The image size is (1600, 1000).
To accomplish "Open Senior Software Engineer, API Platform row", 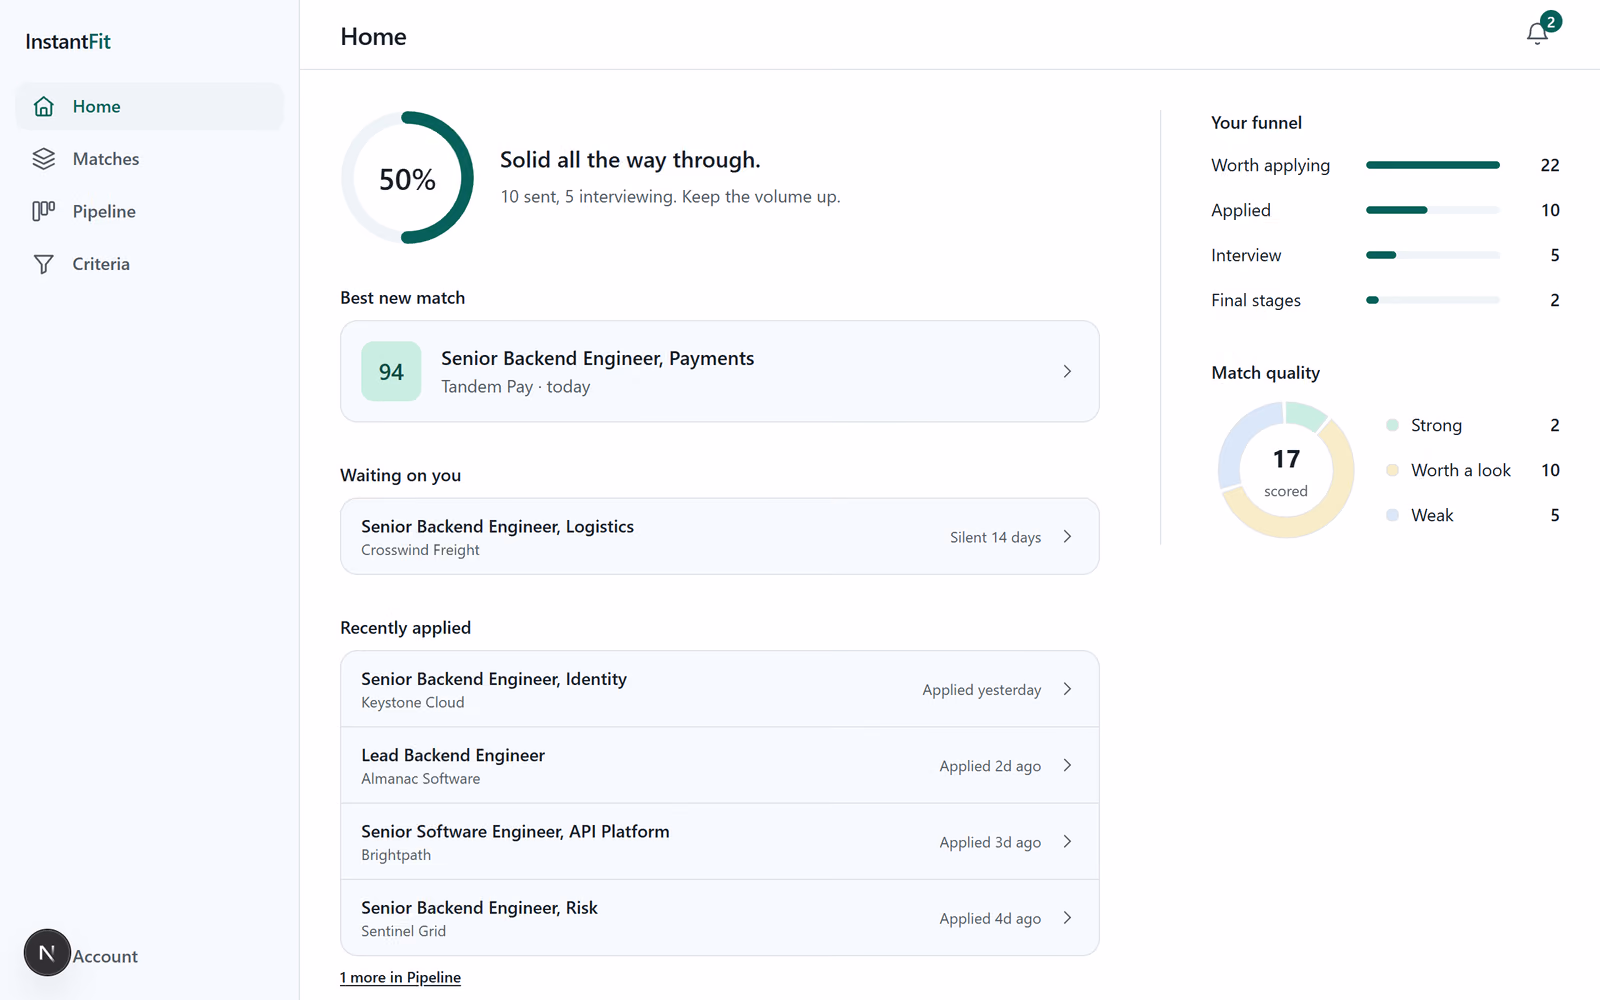I will click(x=720, y=842).
